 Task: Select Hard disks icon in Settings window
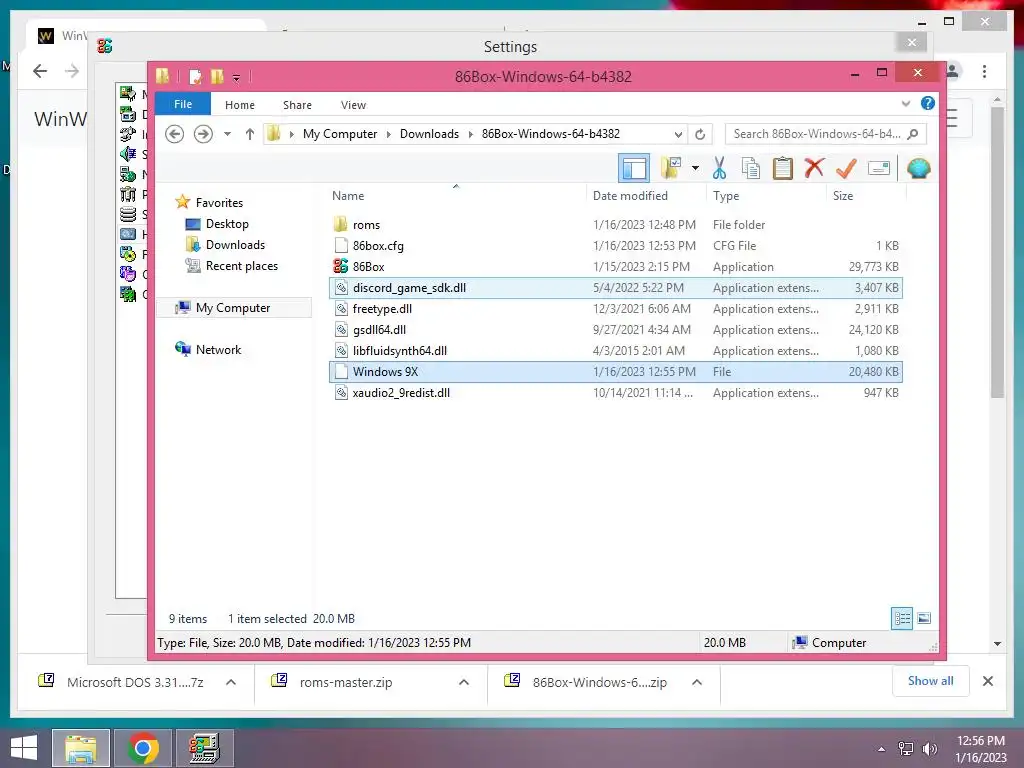click(128, 234)
